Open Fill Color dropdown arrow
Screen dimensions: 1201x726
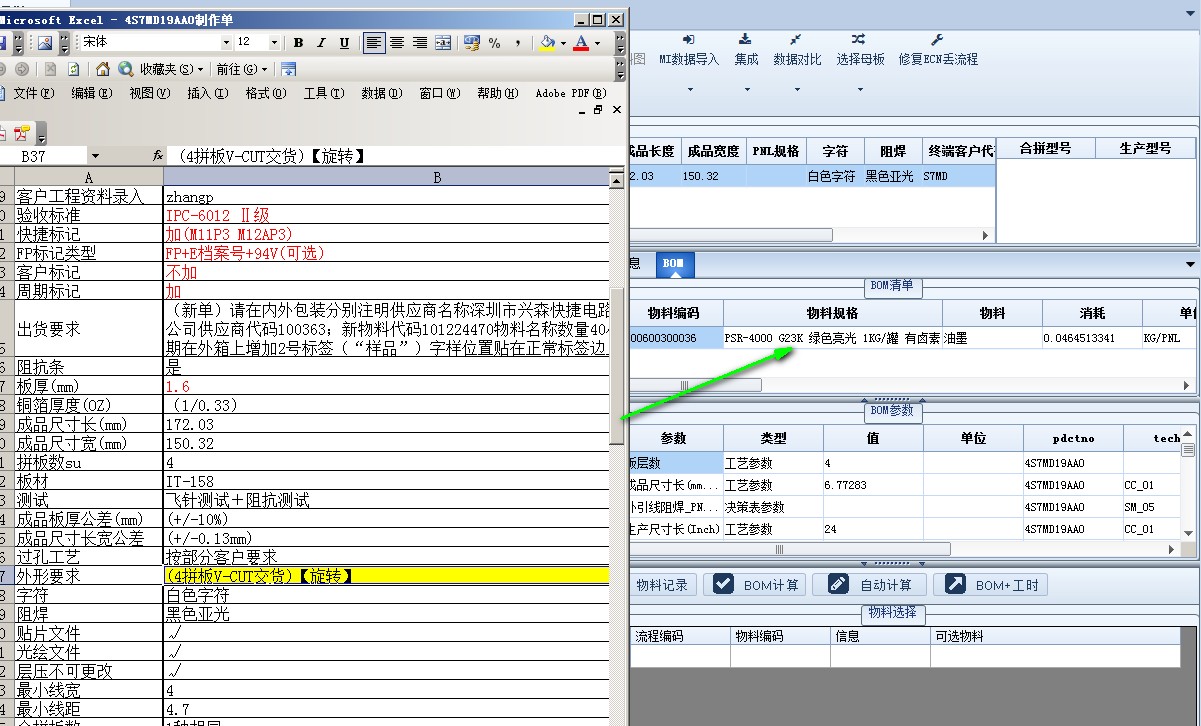pyautogui.click(x=563, y=43)
